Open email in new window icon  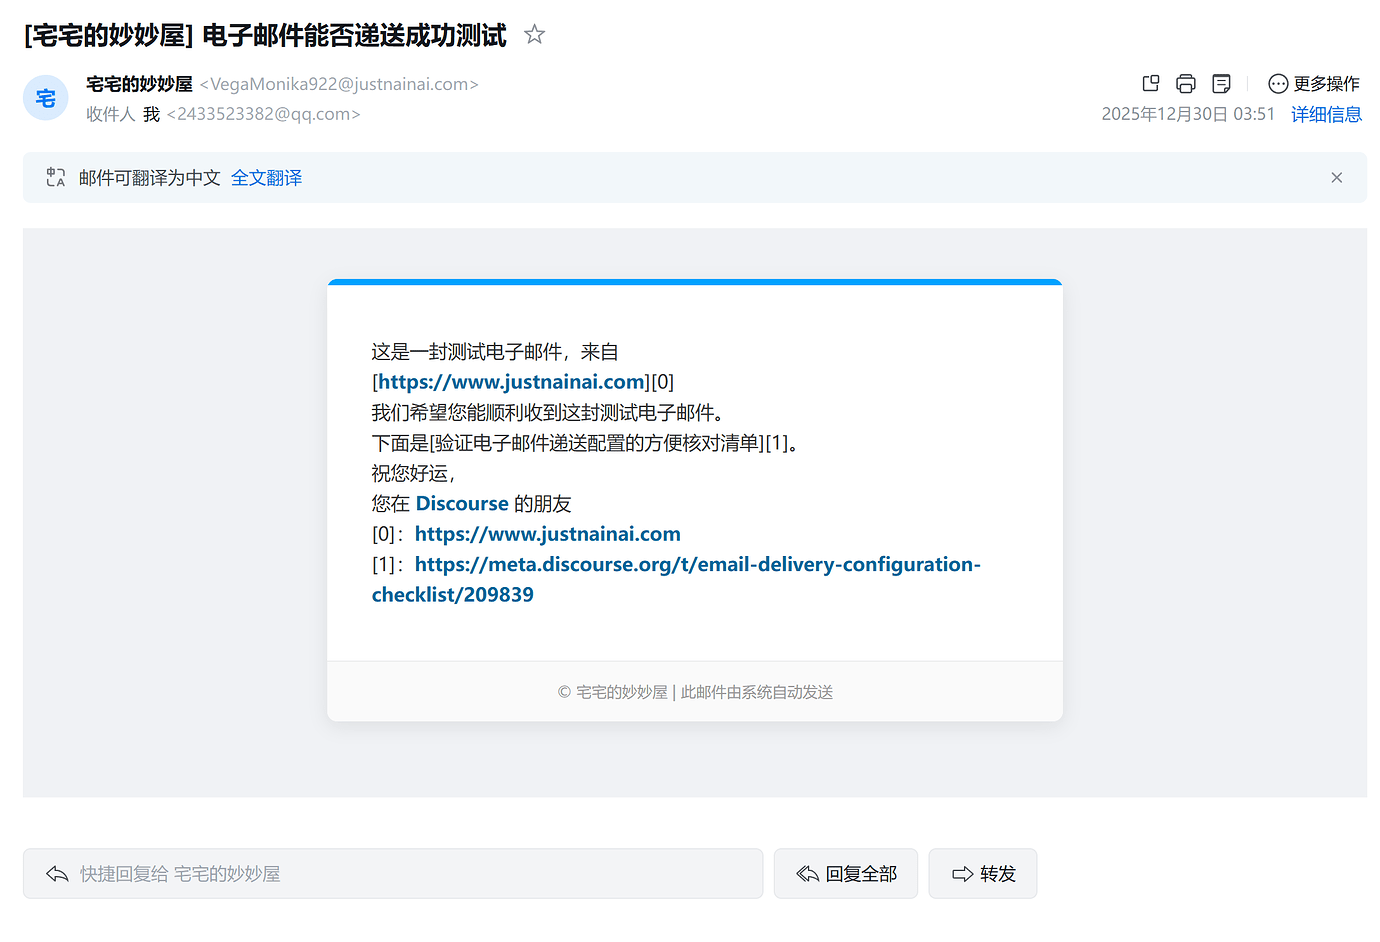1151,84
